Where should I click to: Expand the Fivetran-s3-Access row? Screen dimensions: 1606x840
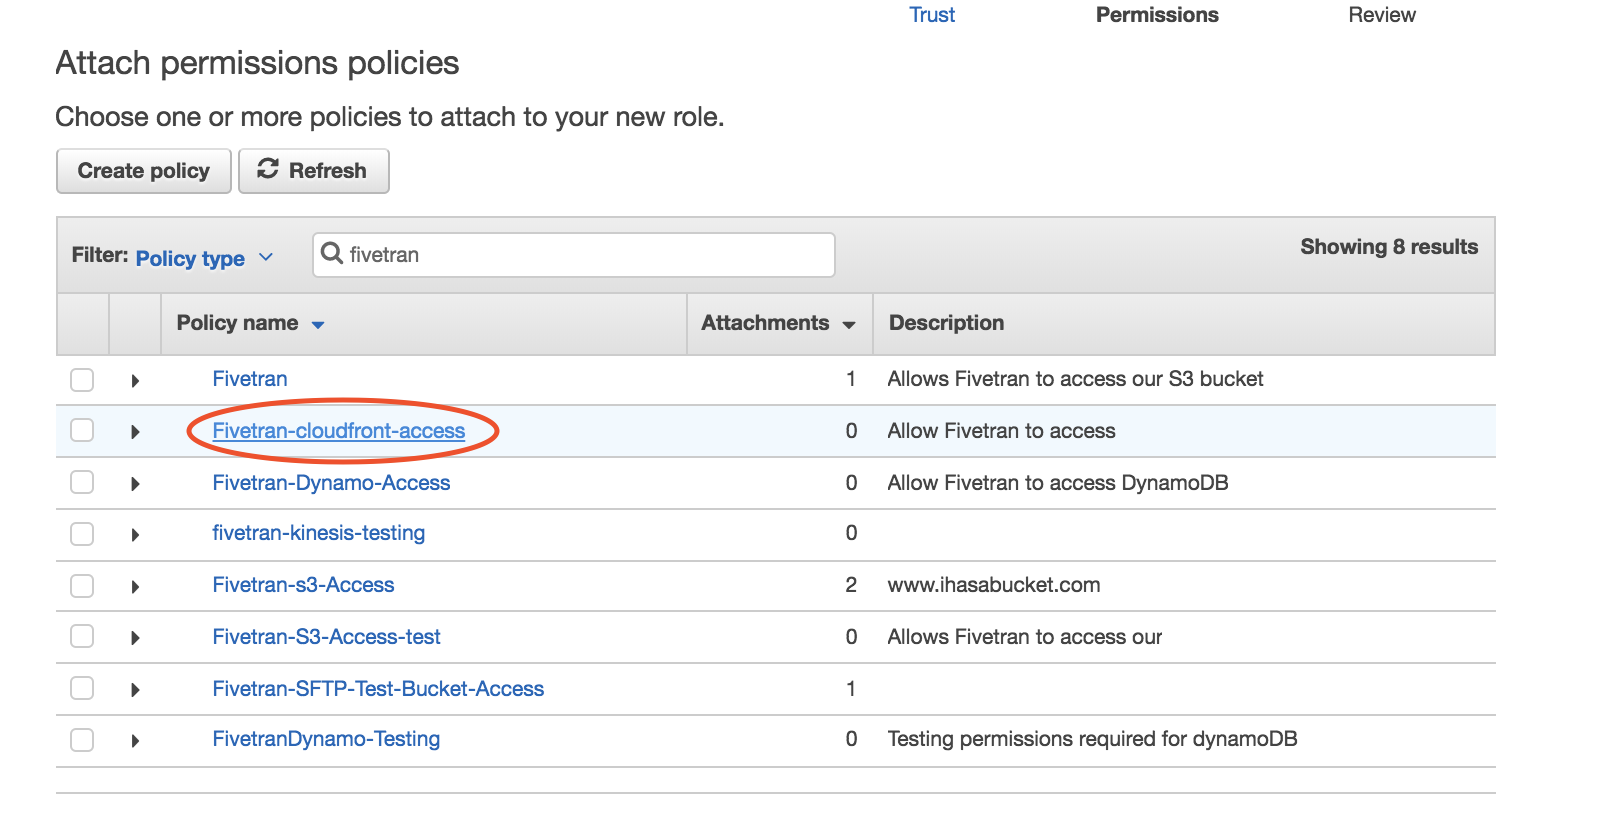tap(135, 587)
